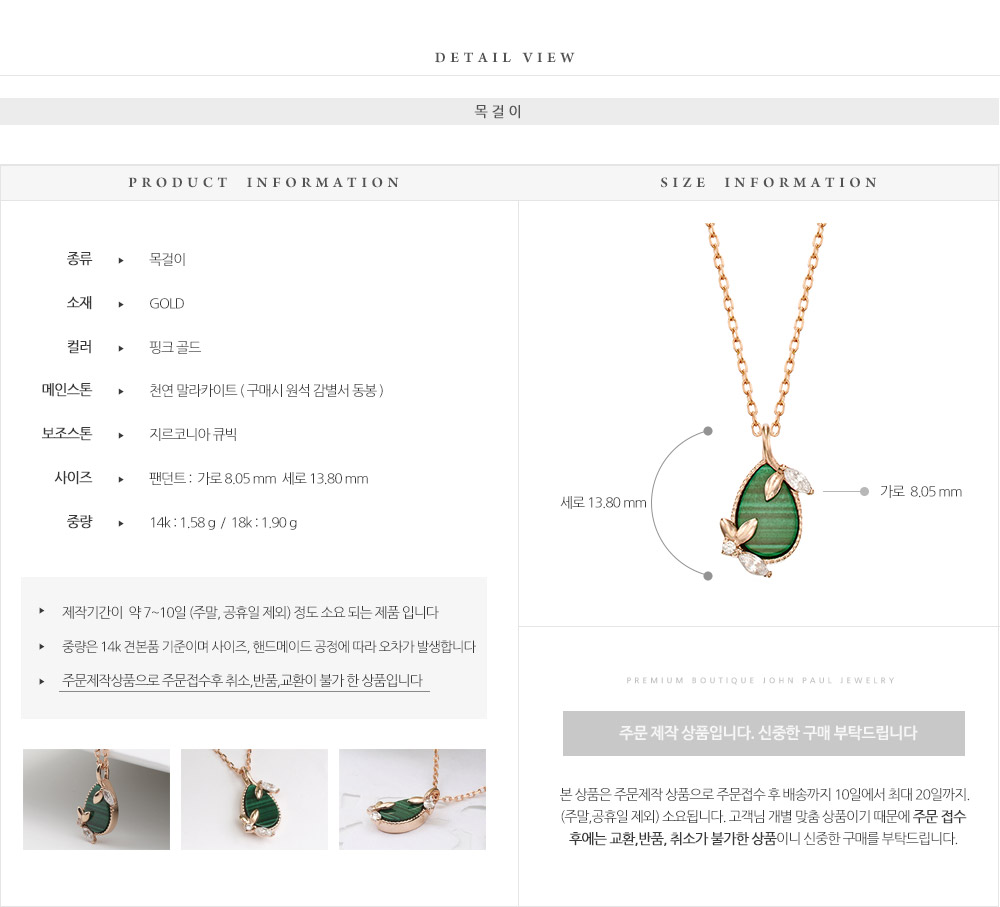The image size is (1000, 907).
Task: Click the arrow bullet beside 사이즈
Action: click(x=121, y=479)
